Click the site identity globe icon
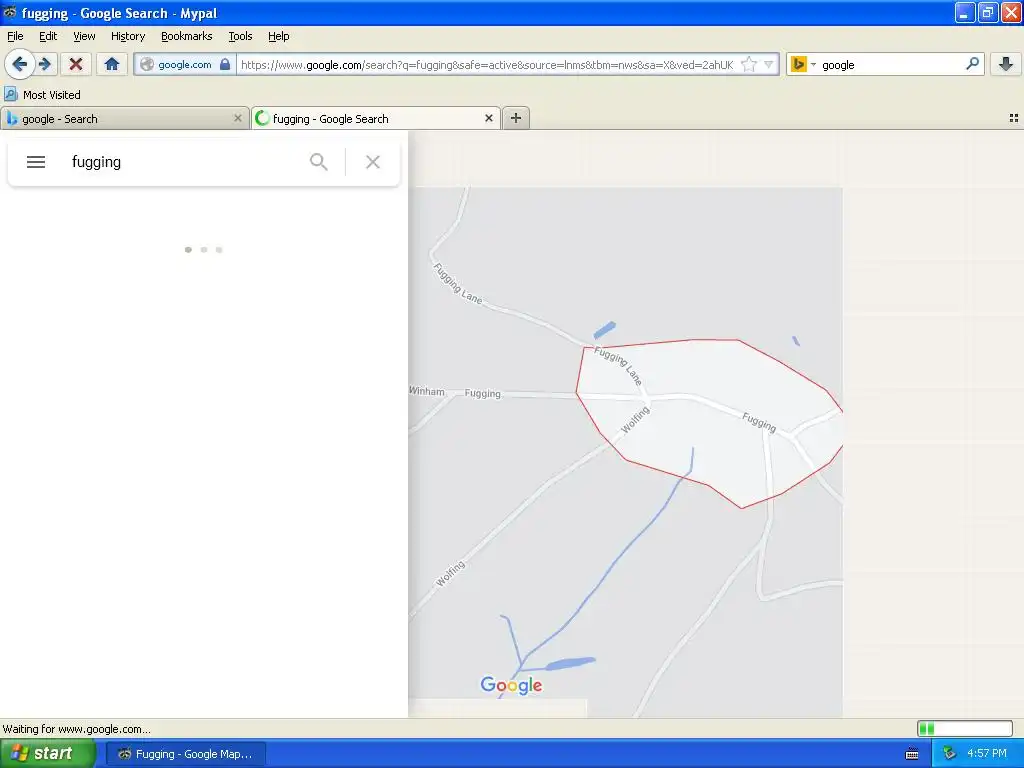The width and height of the screenshot is (1024, 768). coord(147,64)
